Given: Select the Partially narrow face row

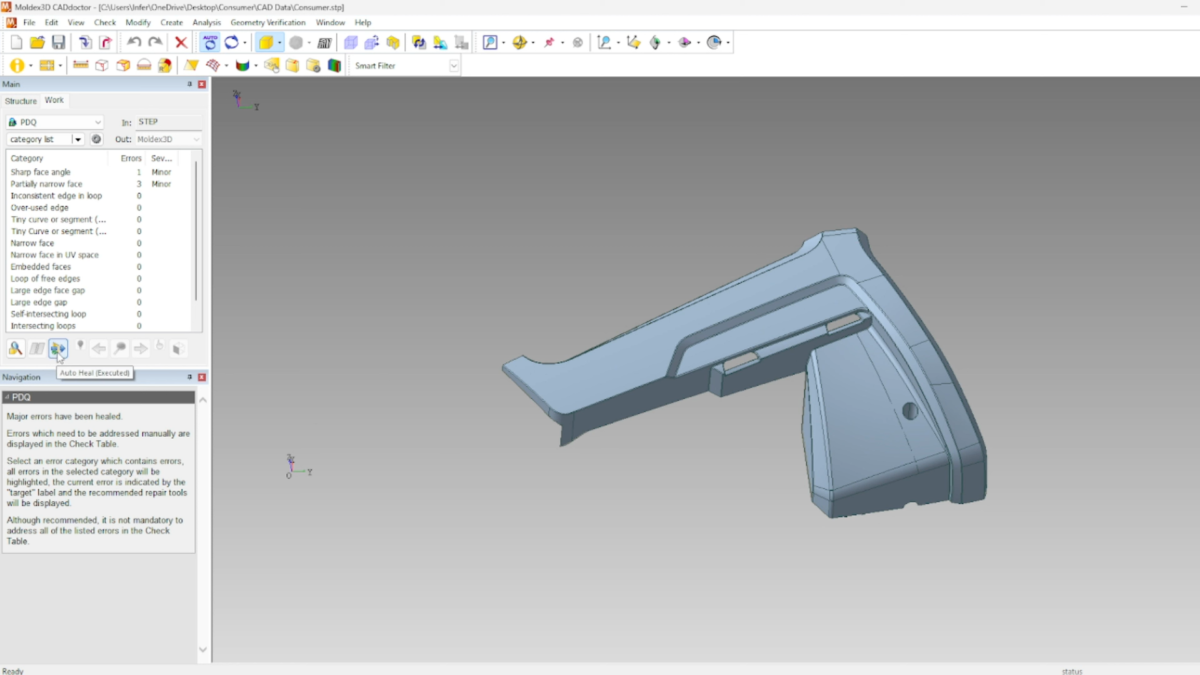Looking at the screenshot, I should (x=100, y=184).
